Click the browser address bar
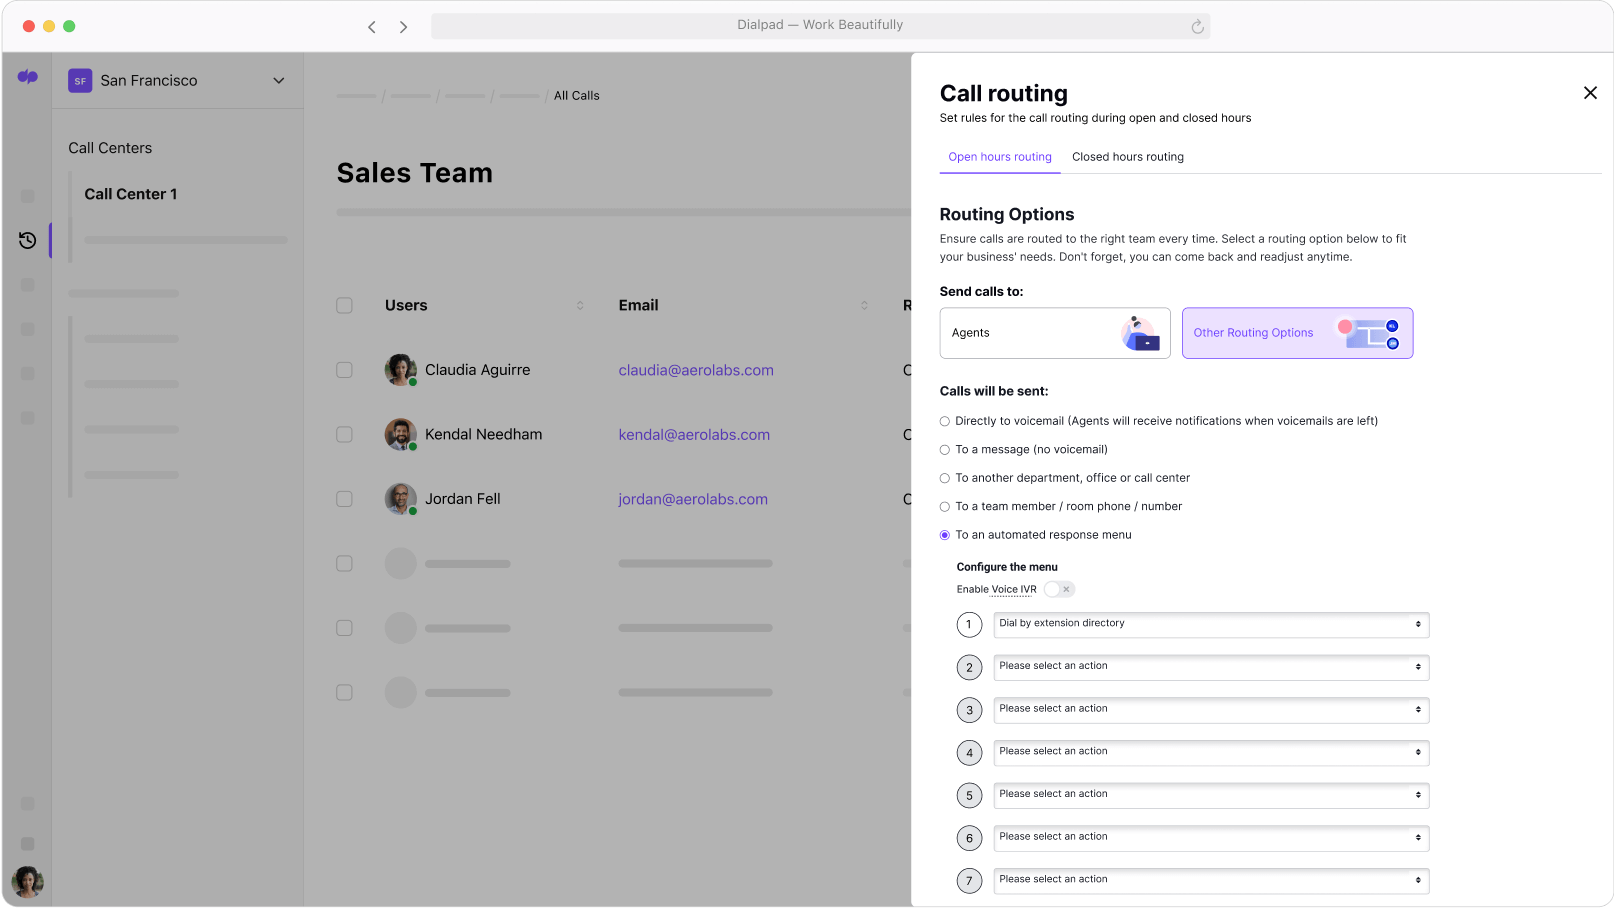The image size is (1614, 908). [820, 24]
